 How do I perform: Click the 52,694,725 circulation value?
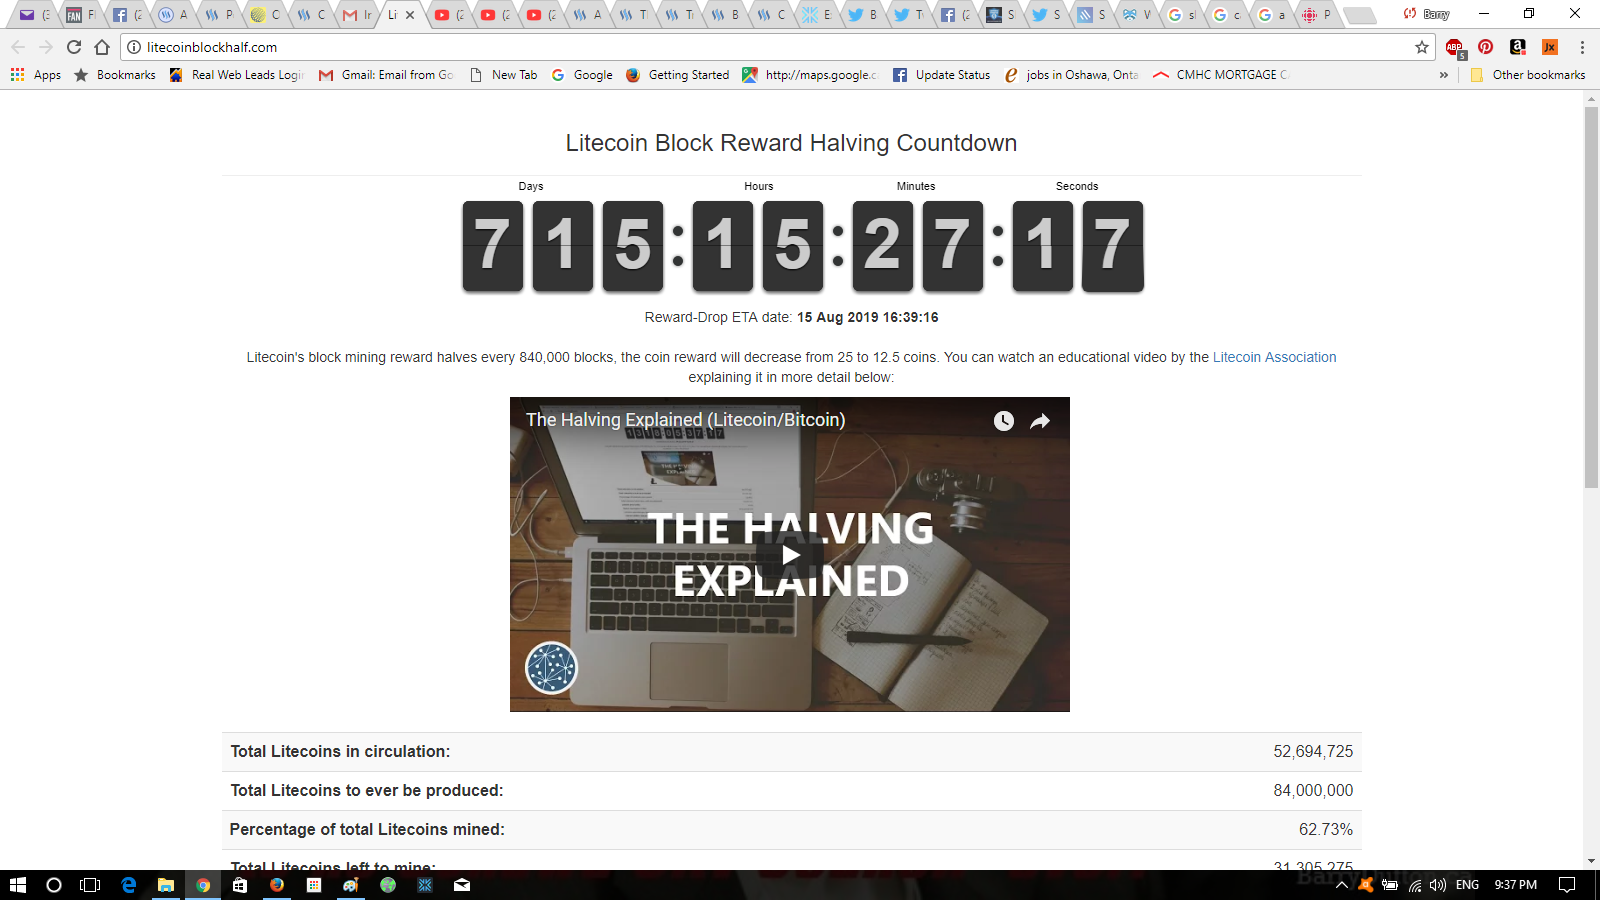tap(1313, 752)
